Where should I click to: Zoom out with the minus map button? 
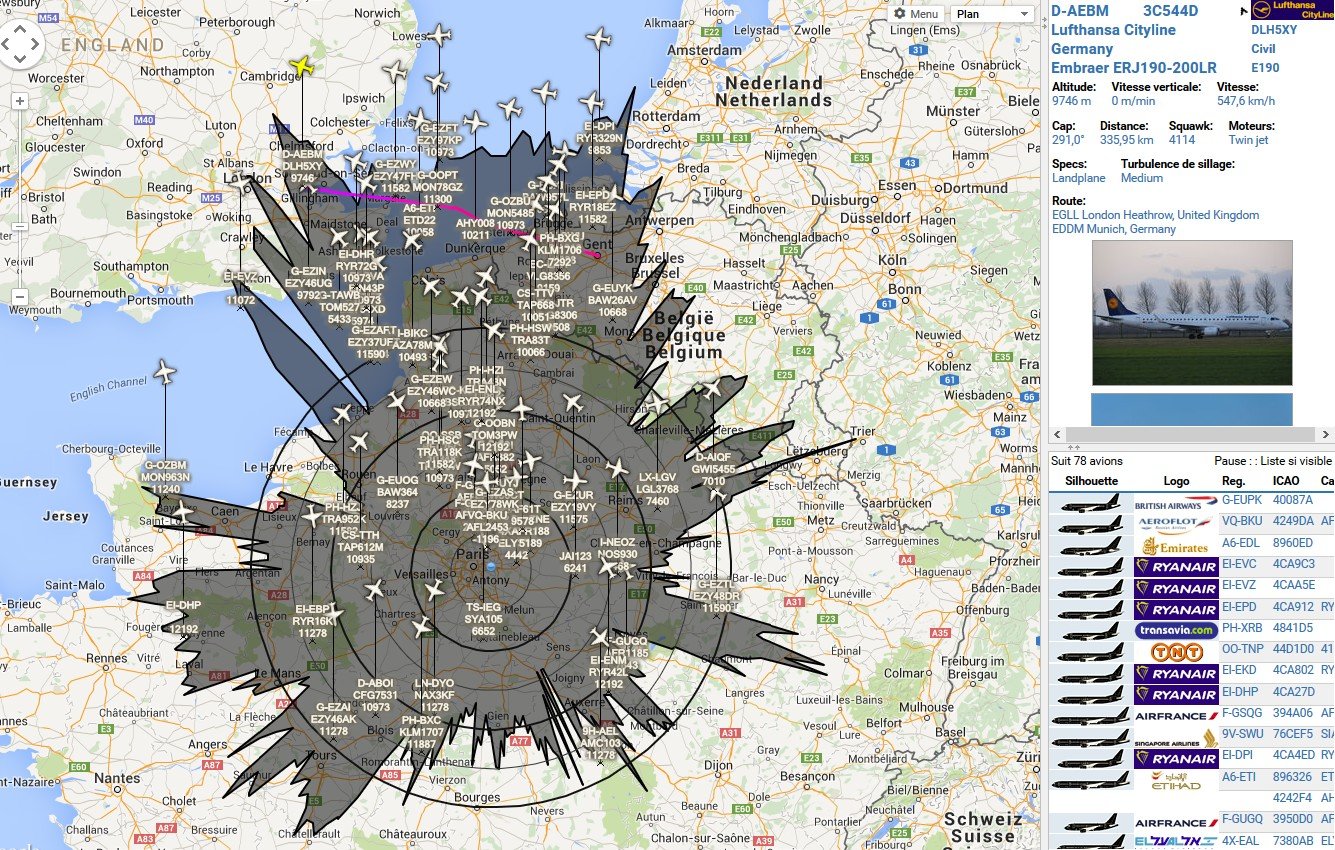click(20, 297)
